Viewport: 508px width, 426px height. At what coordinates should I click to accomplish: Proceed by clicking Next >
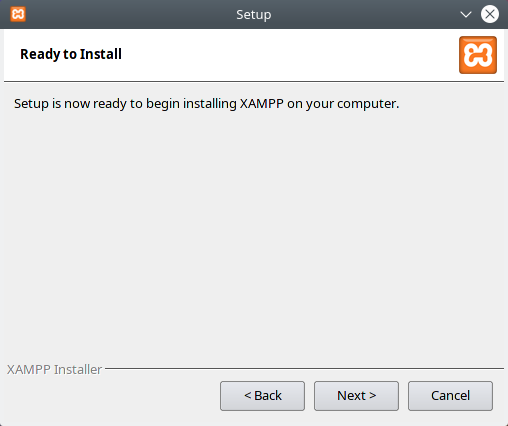pyautogui.click(x=356, y=396)
